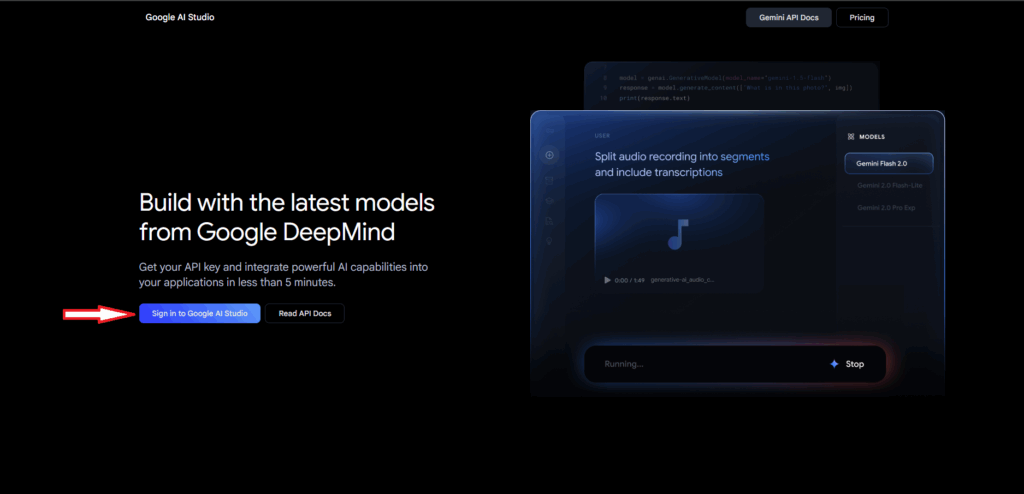Image resolution: width=1024 pixels, height=494 pixels.
Task: Click the envelope icon in preview sidebar
Action: pyautogui.click(x=549, y=179)
